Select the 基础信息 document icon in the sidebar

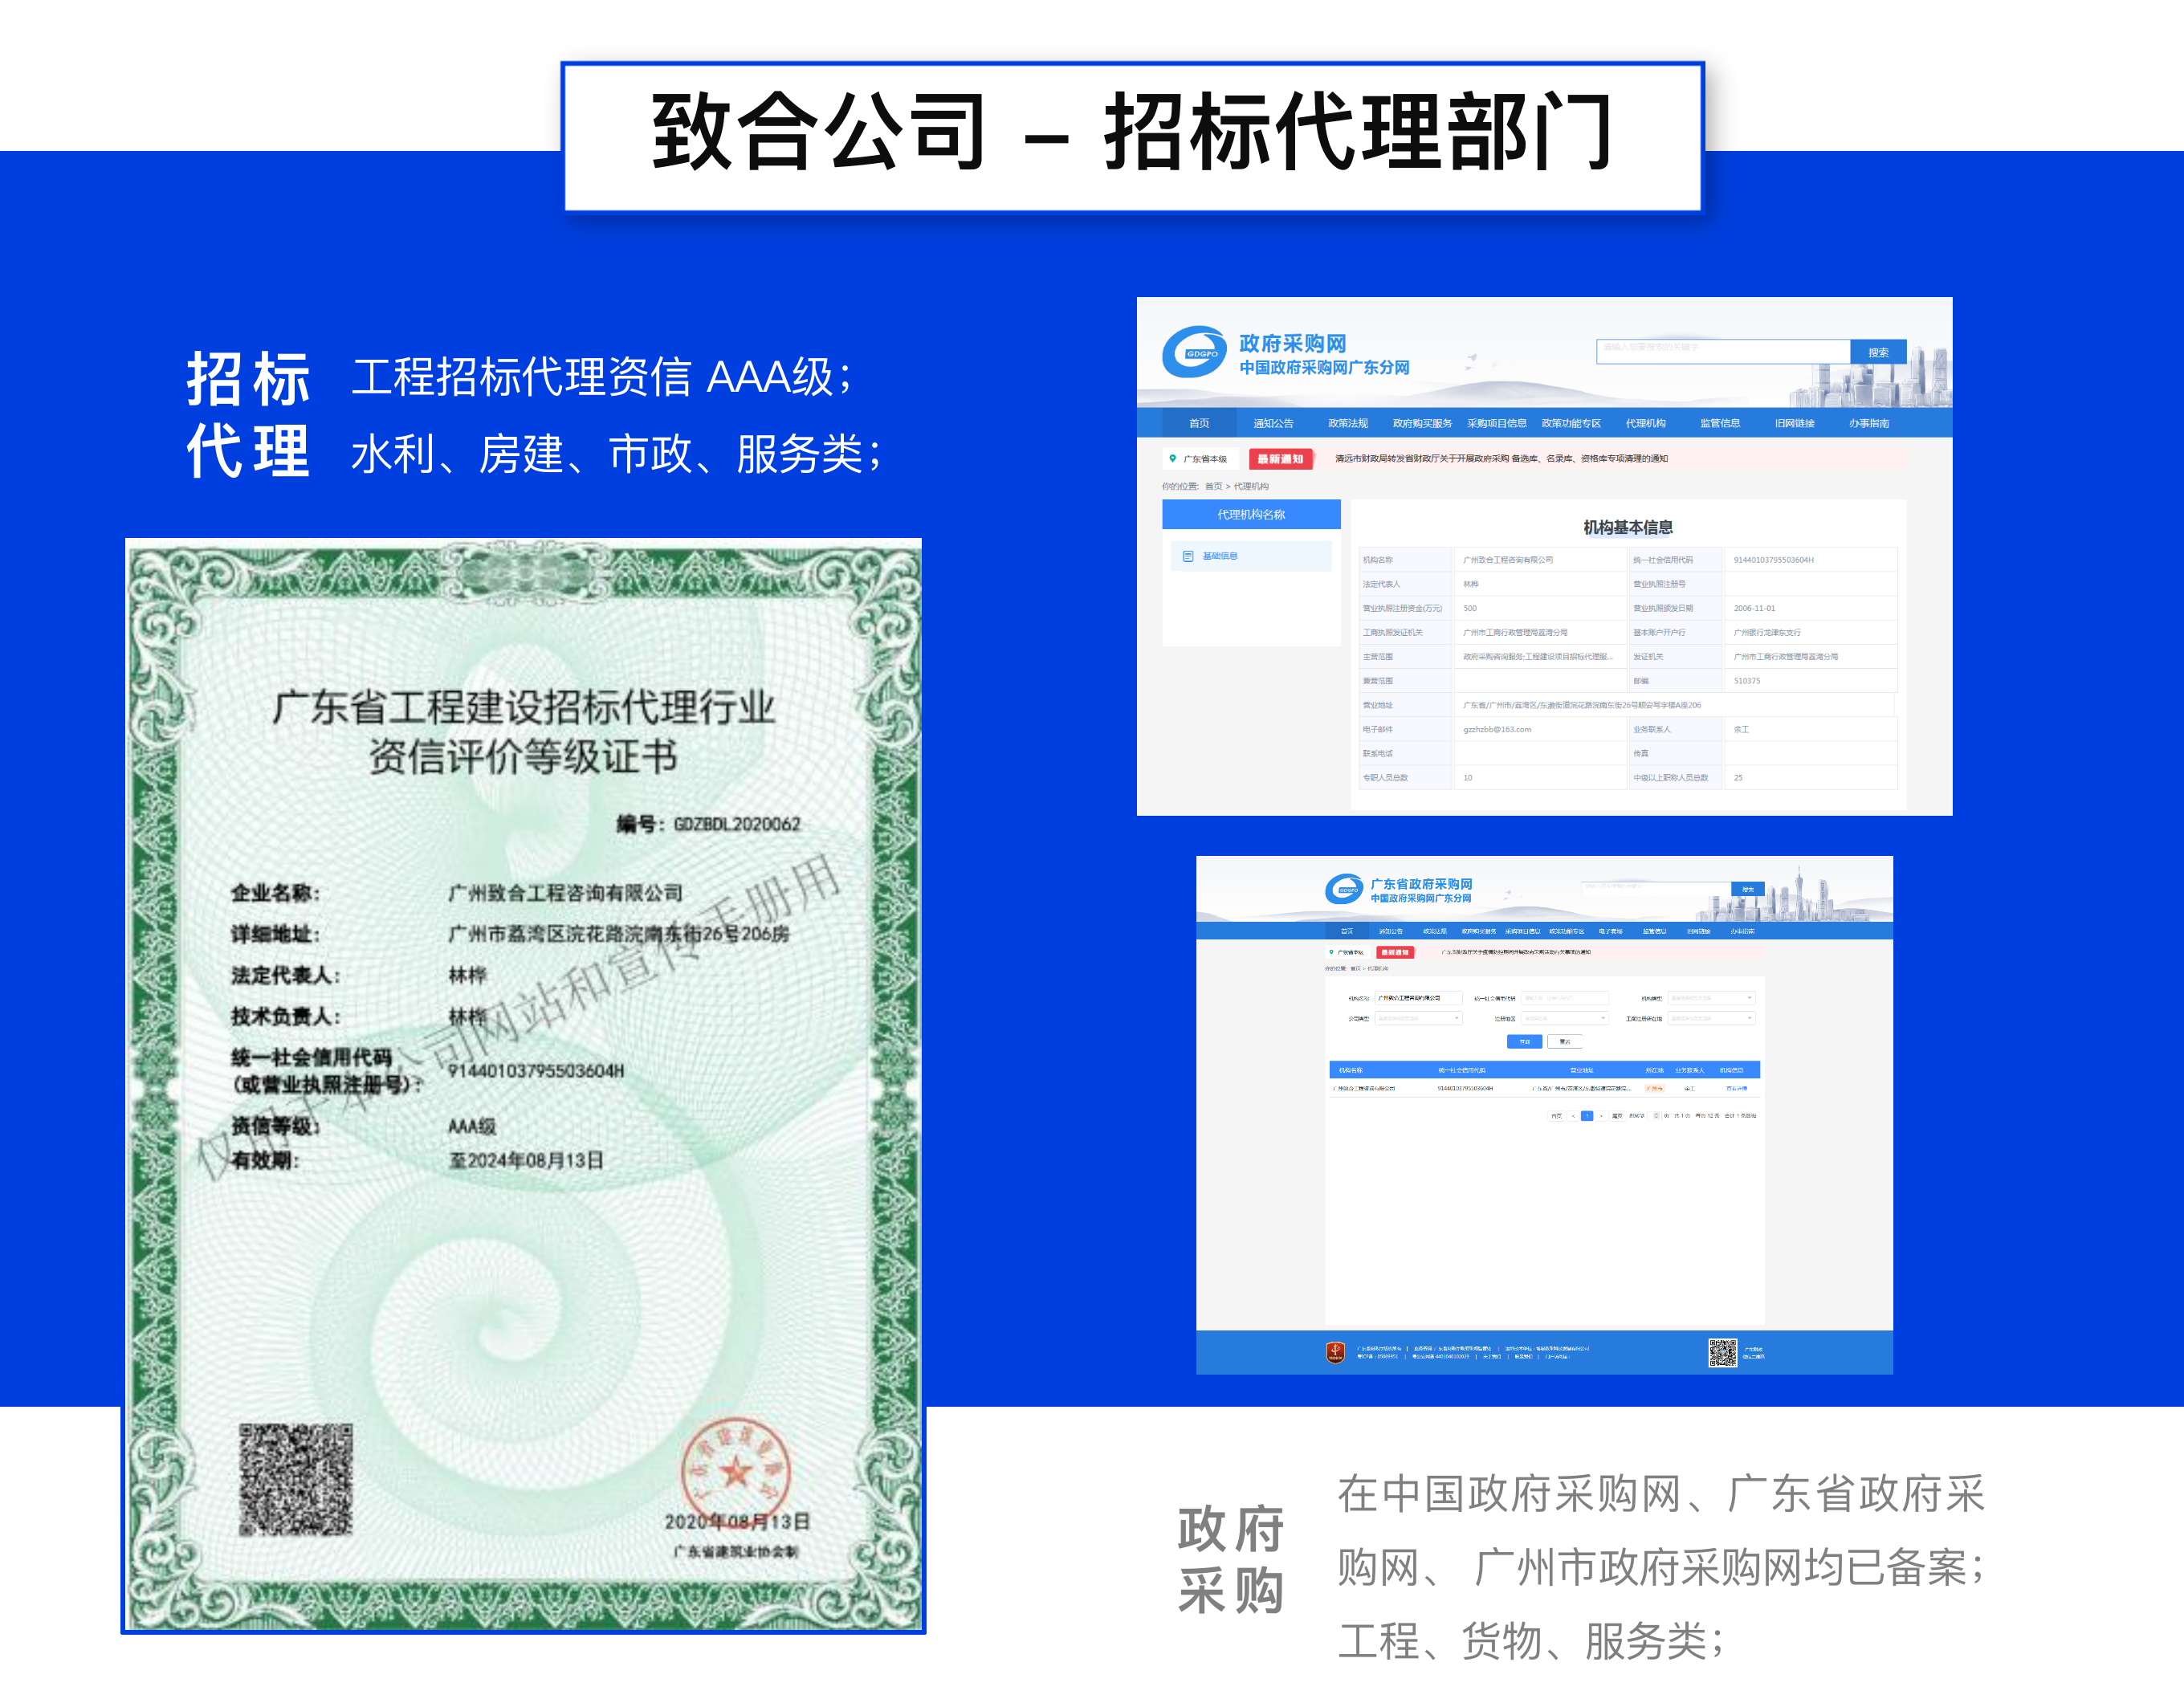[1189, 556]
